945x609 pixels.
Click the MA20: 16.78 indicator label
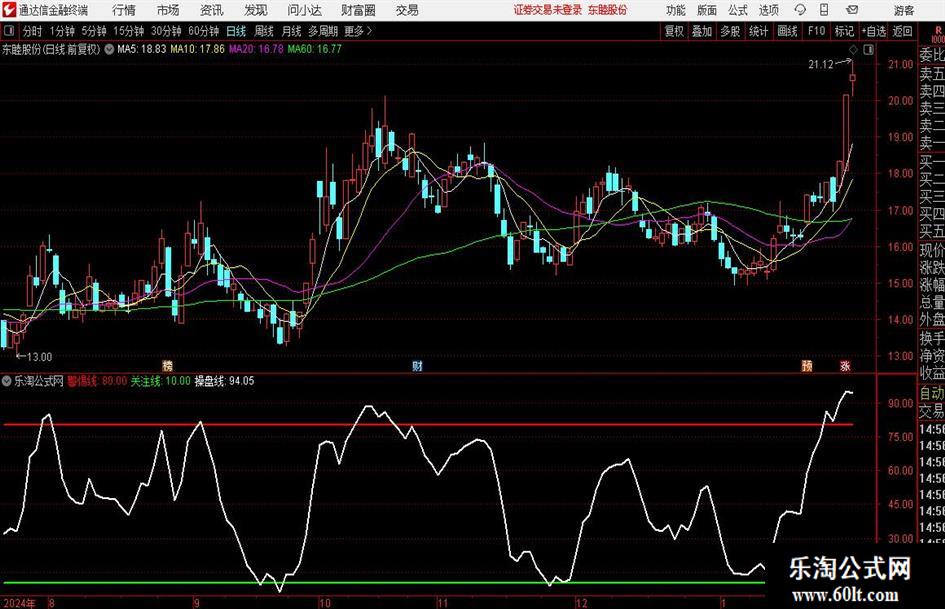pyautogui.click(x=256, y=49)
